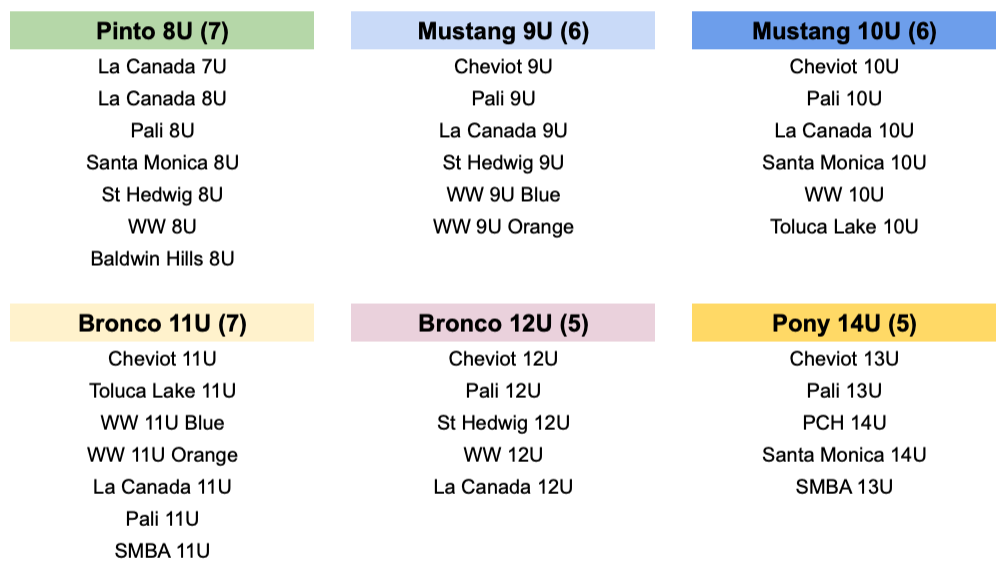
Task: Click WW 11U Orange entry
Action: coord(162,455)
